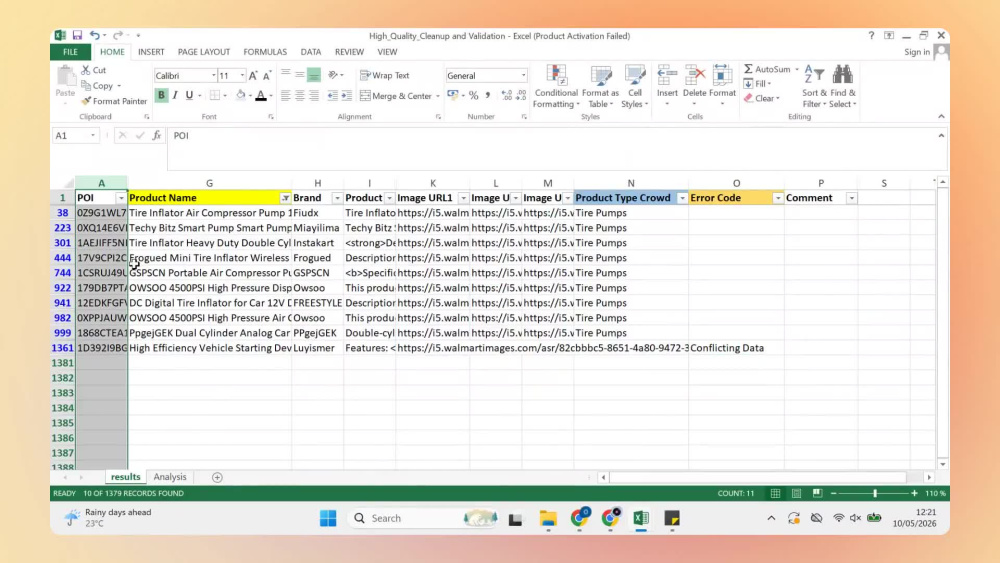The height and width of the screenshot is (563, 1000).
Task: Click the Insert Function fx icon
Action: [157, 136]
